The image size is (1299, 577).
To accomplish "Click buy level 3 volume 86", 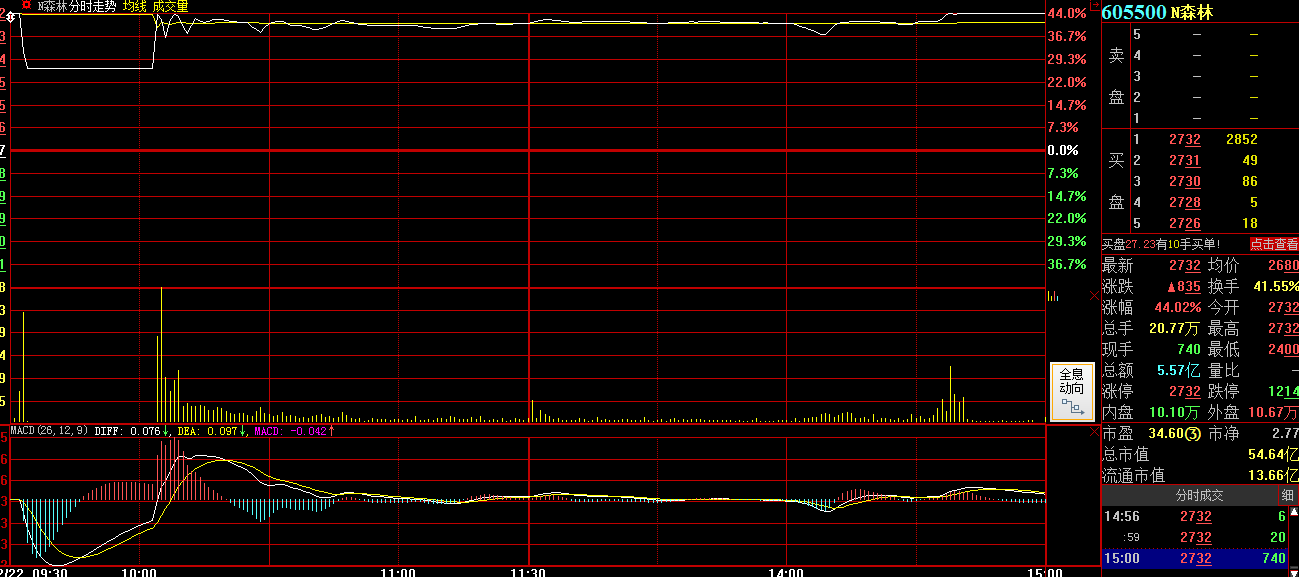I will click(1250, 182).
